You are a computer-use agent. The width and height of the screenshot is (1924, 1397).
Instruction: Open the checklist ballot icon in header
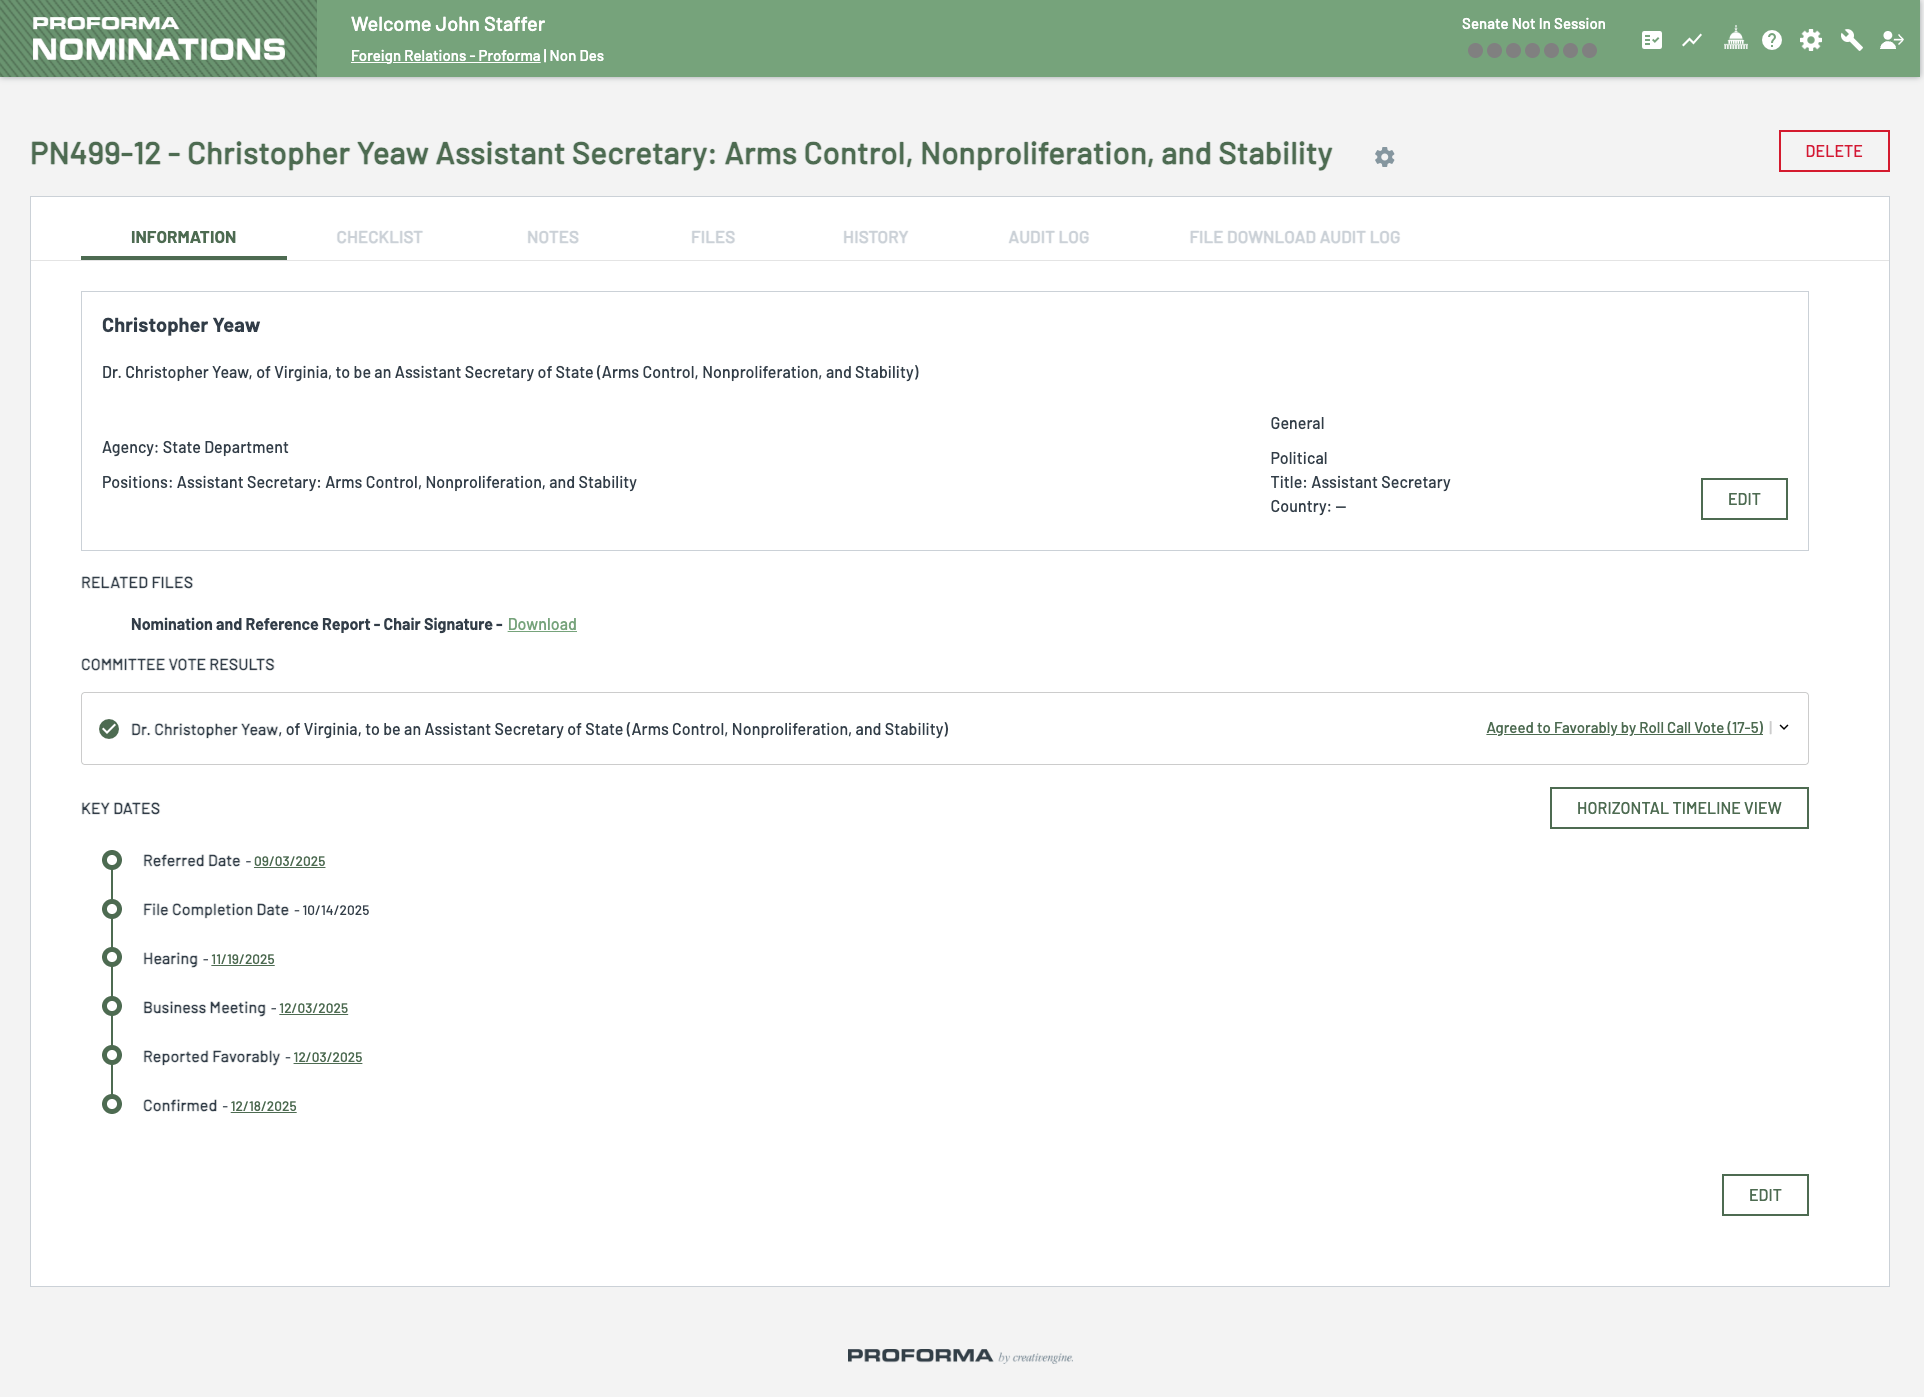point(1652,40)
